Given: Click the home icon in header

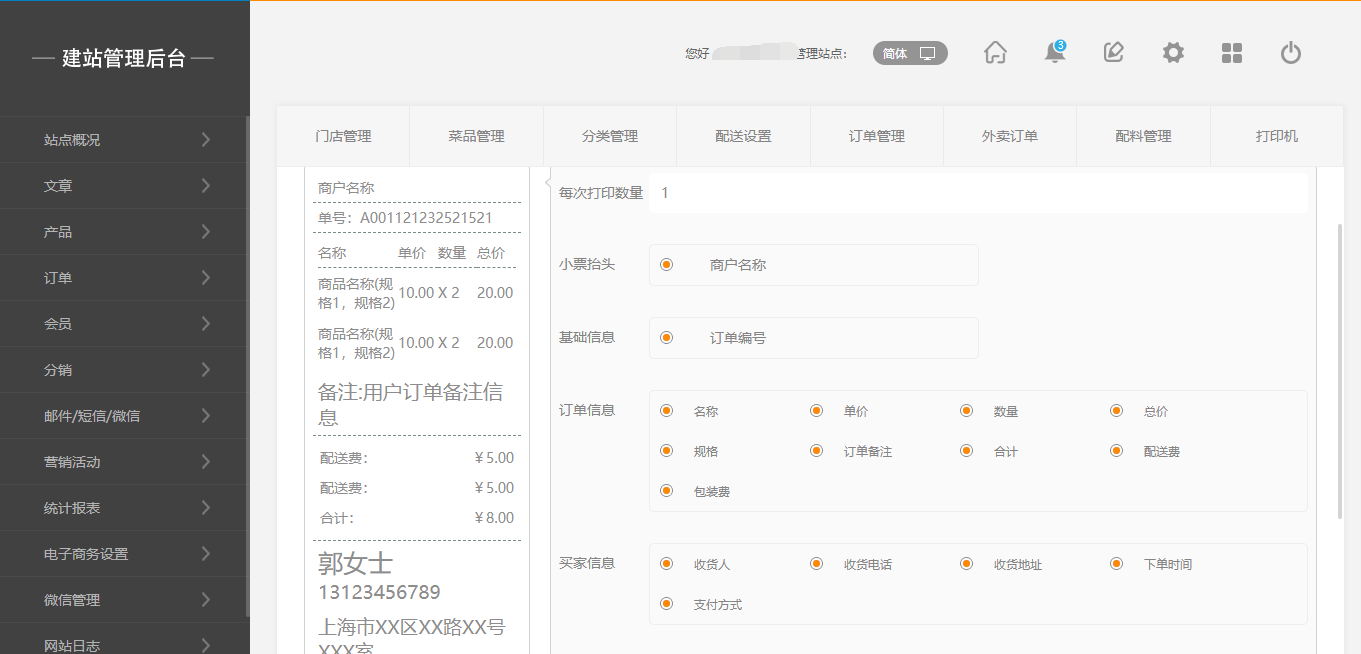Looking at the screenshot, I should pos(995,53).
